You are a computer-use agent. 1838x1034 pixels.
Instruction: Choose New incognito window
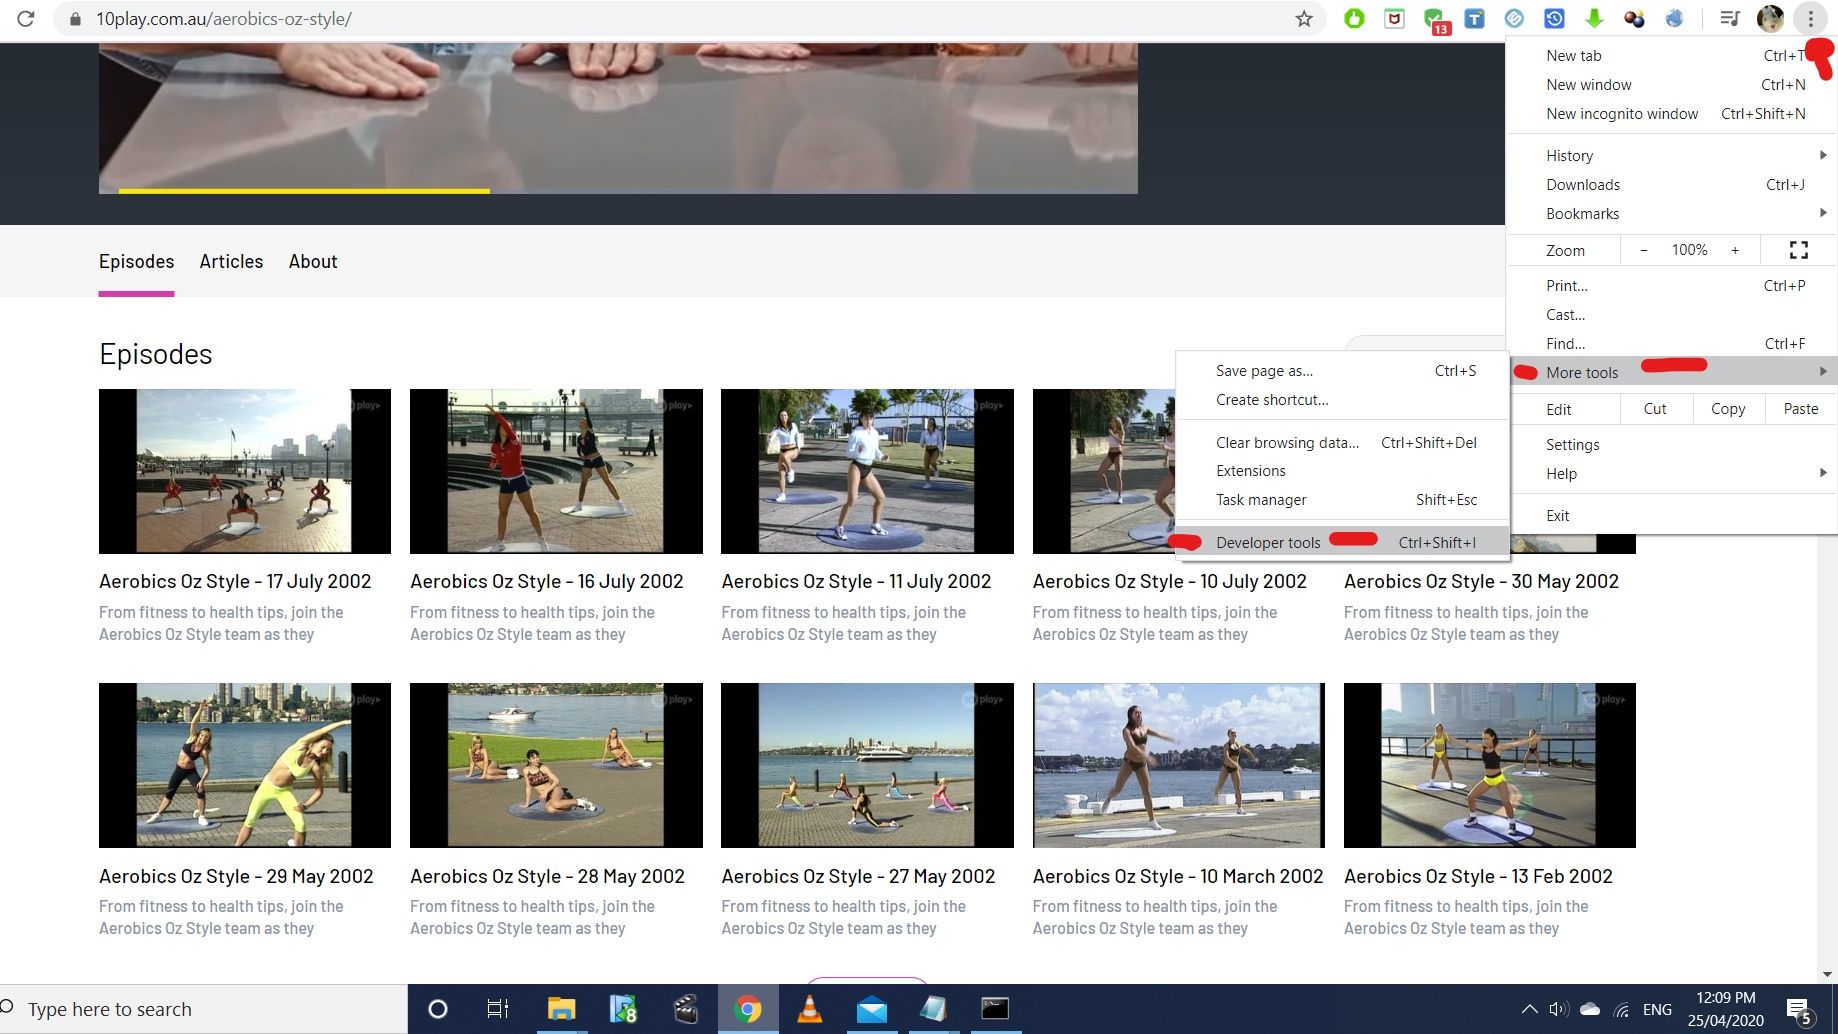[x=1622, y=114]
